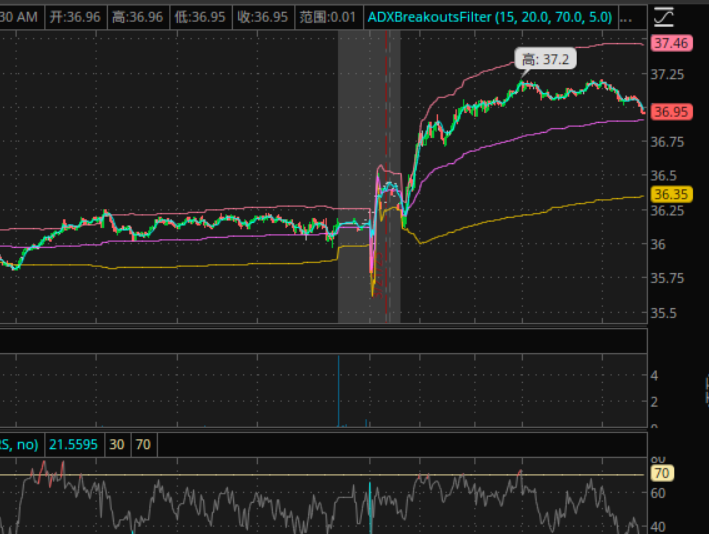The image size is (709, 534).
Task: Select the red 36.95 last price bubble
Action: click(669, 112)
